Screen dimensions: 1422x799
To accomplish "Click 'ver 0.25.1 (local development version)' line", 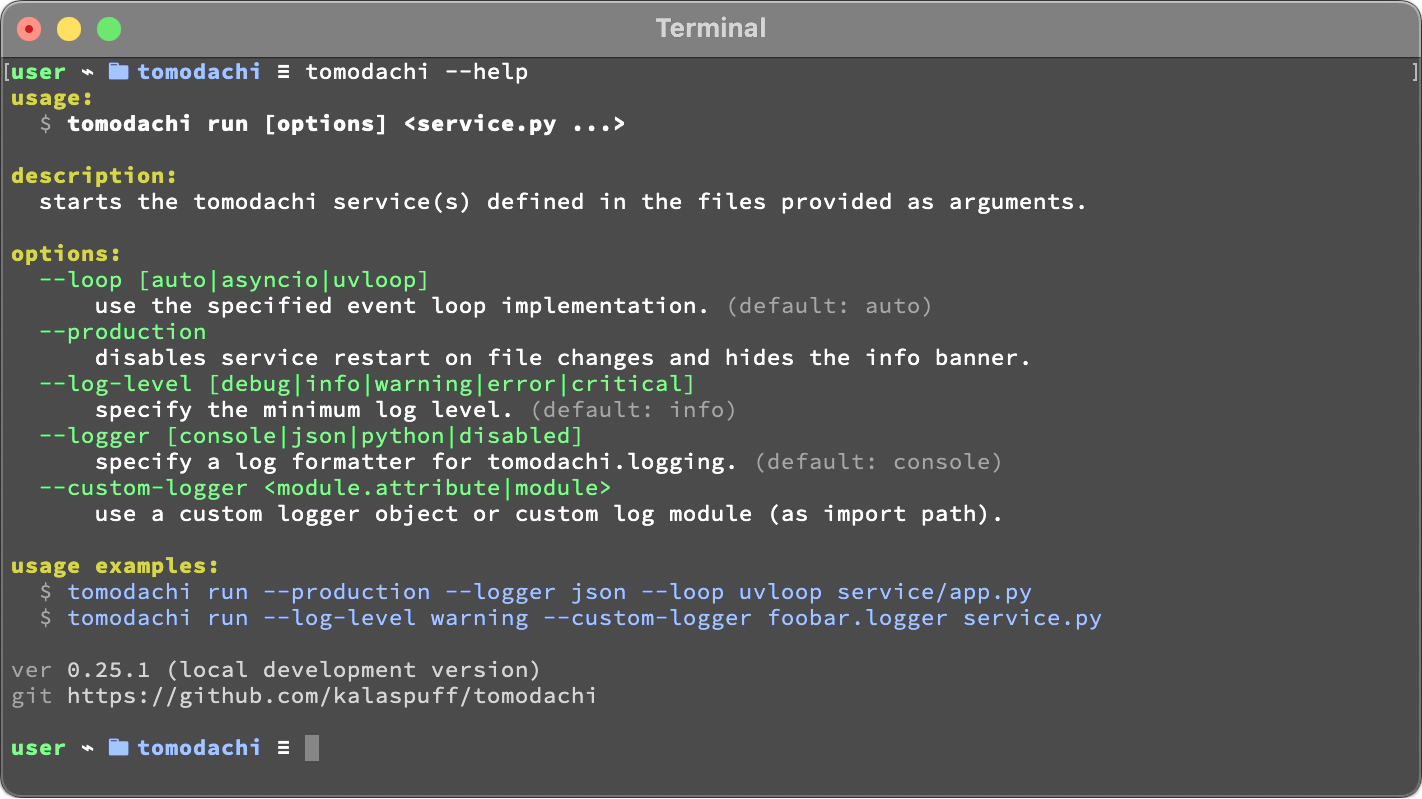I will [276, 670].
